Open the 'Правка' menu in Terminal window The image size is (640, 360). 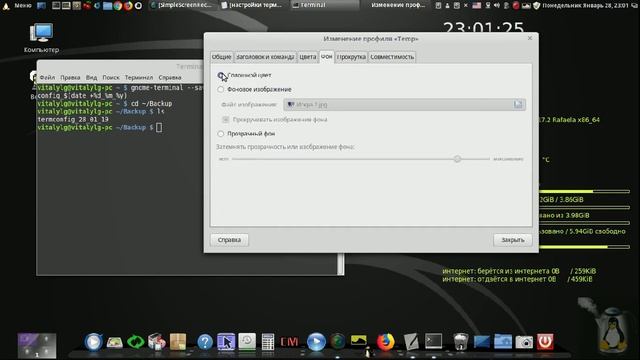pos(70,77)
